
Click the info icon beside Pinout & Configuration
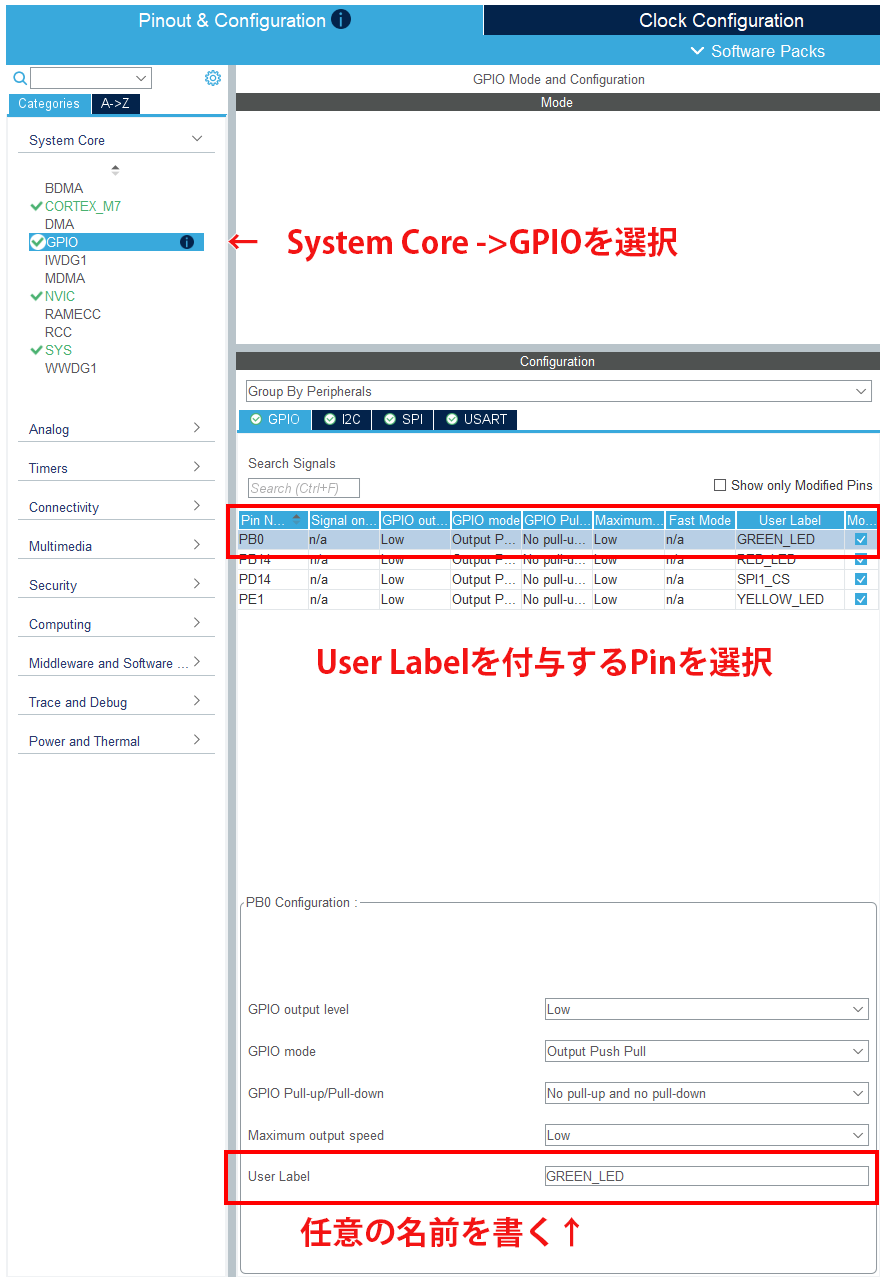[341, 19]
